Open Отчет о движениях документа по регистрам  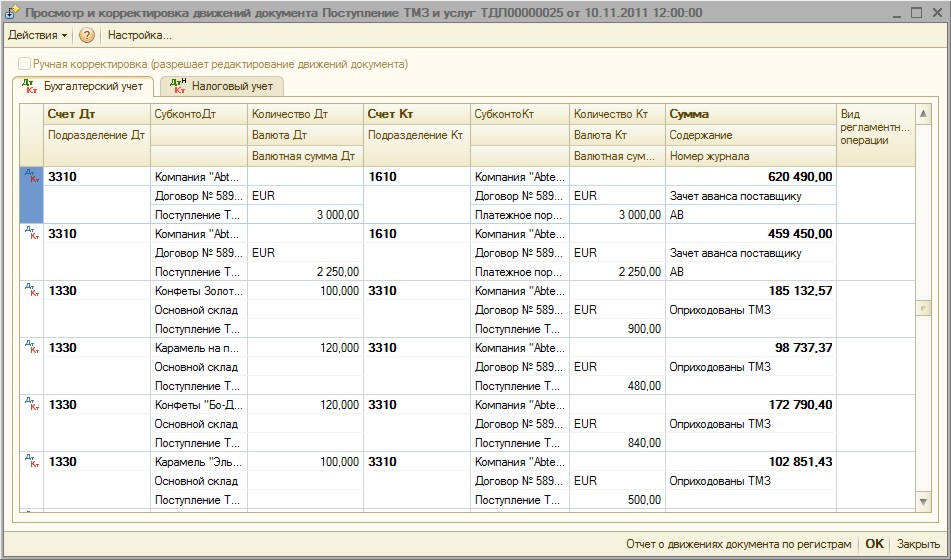point(738,544)
